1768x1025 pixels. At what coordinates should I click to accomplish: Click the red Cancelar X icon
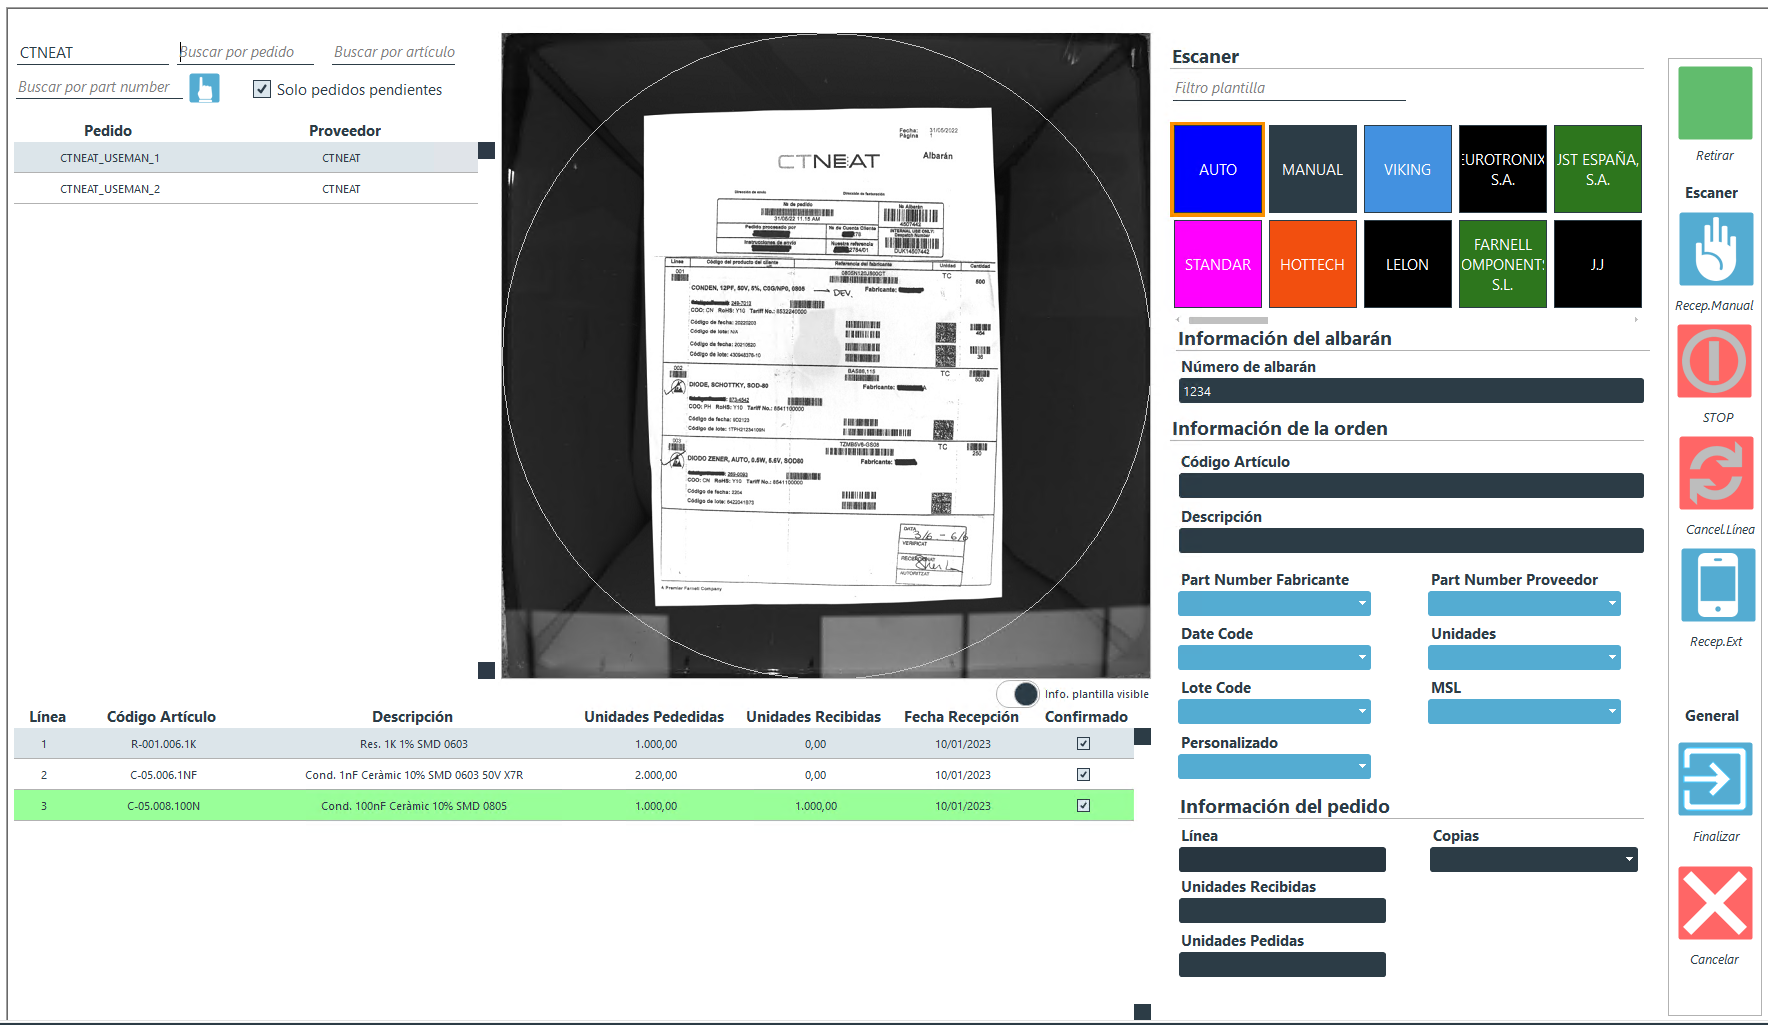coord(1714,903)
